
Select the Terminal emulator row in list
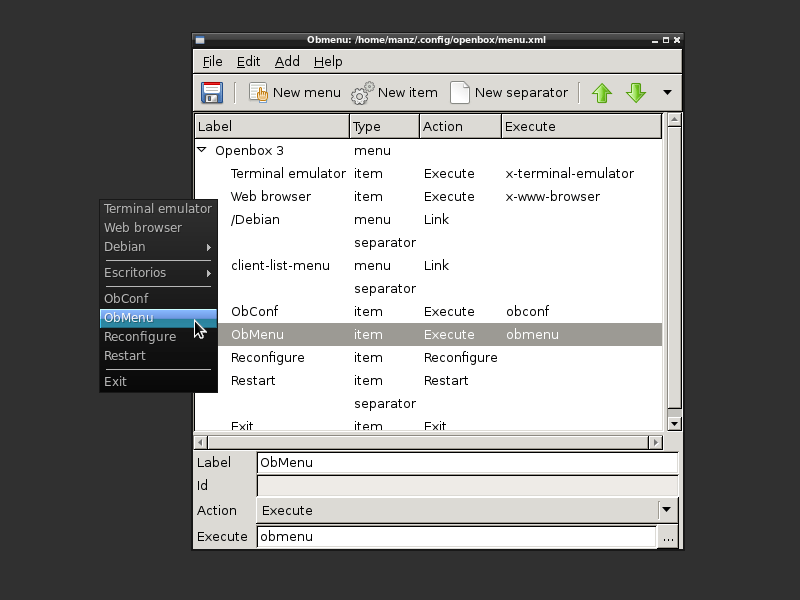pos(429,173)
